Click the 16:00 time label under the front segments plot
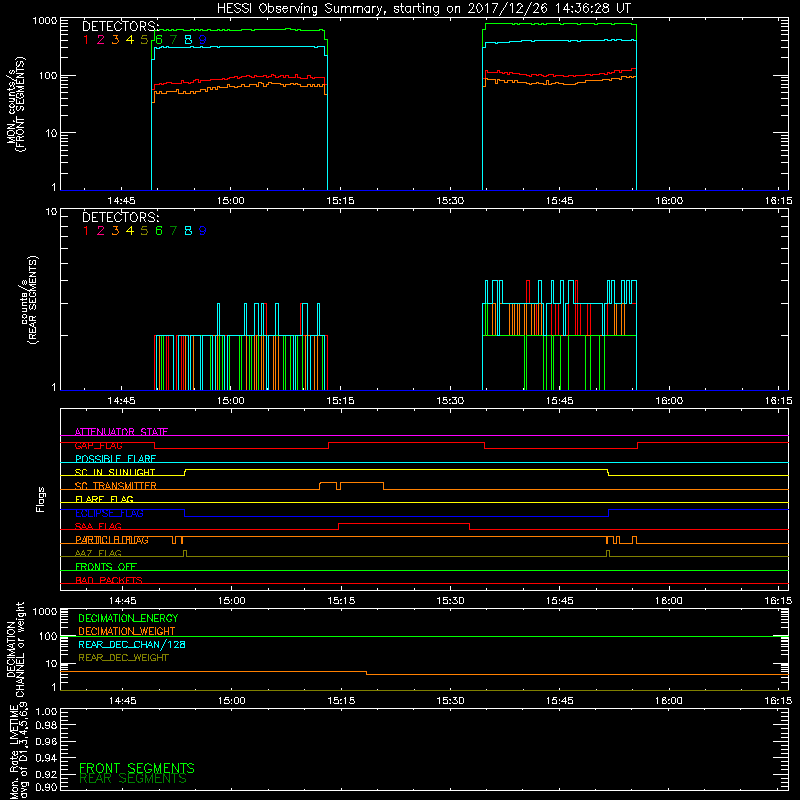The width and height of the screenshot is (800, 800). click(669, 201)
